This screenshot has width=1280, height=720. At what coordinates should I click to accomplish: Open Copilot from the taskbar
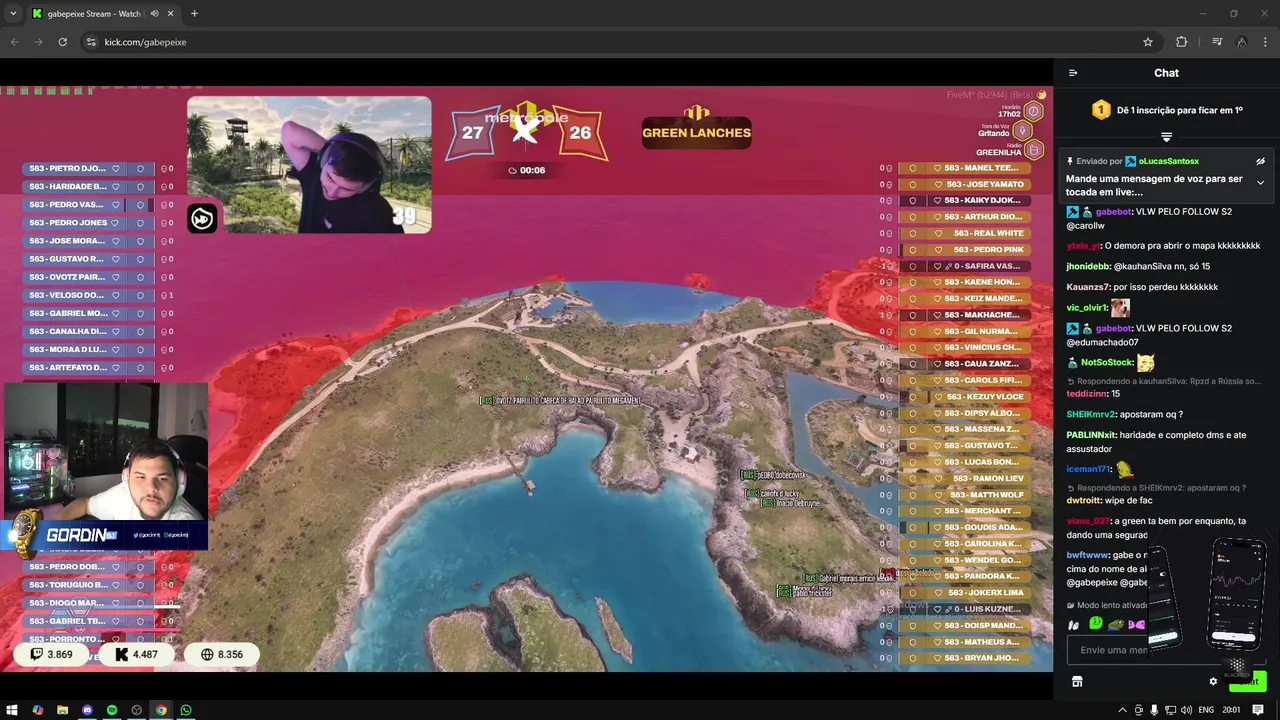(38, 710)
